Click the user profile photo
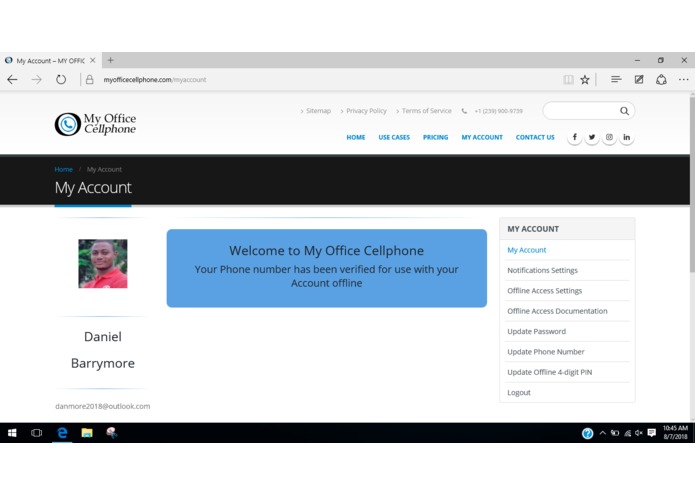The image size is (695, 494). pyautogui.click(x=103, y=264)
